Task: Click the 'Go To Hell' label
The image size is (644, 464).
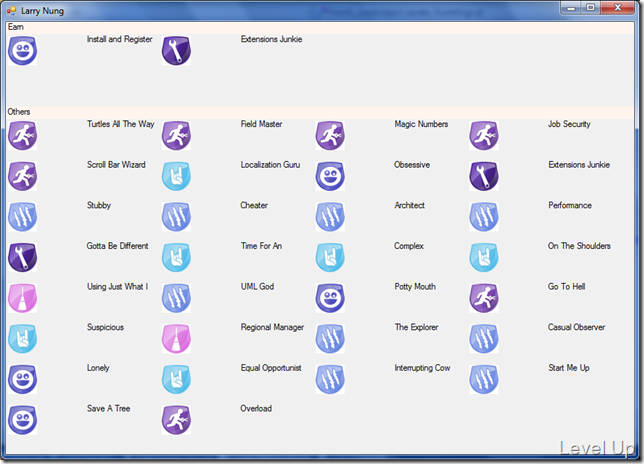Action: (567, 287)
